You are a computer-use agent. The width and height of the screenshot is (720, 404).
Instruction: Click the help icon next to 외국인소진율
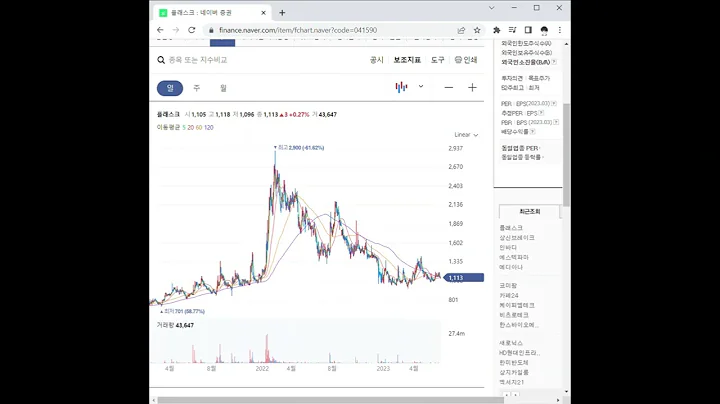pos(554,62)
